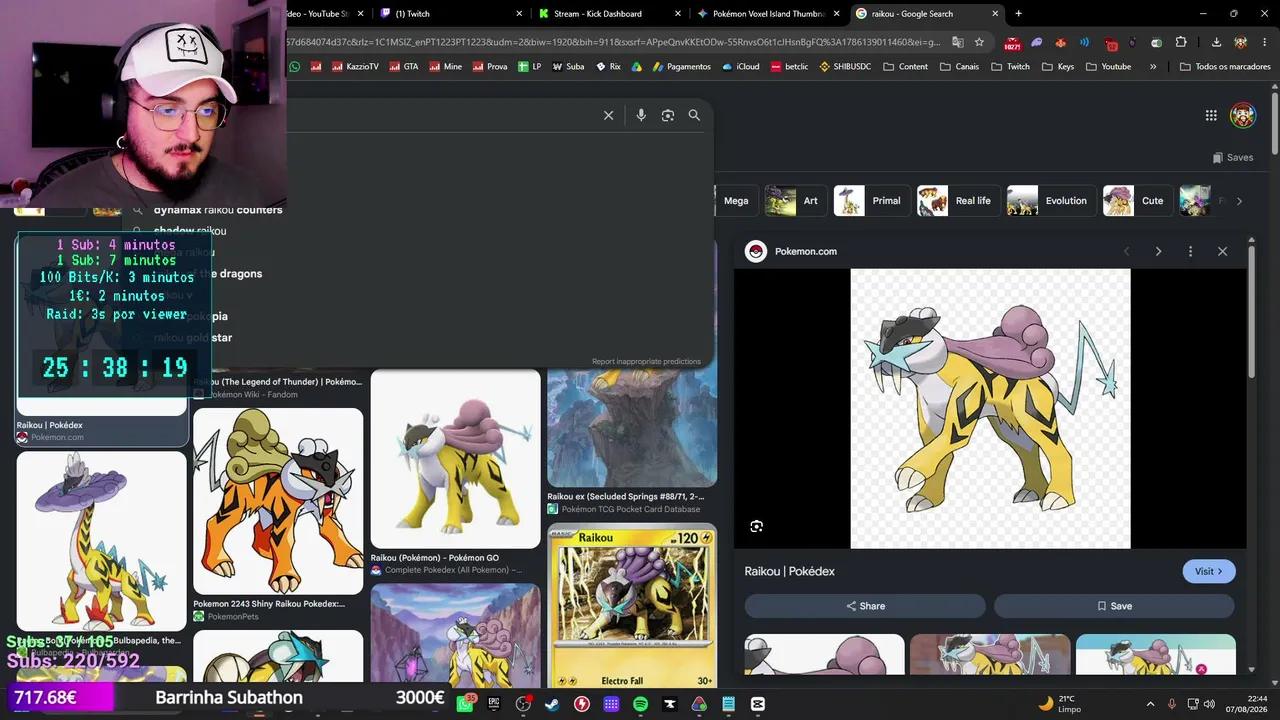Open the Chrome extensions puzzle menu
Screen dimensions: 1280x720
point(1181,42)
